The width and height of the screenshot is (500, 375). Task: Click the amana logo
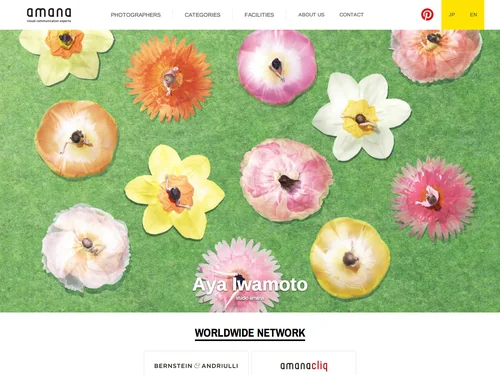[49, 15]
